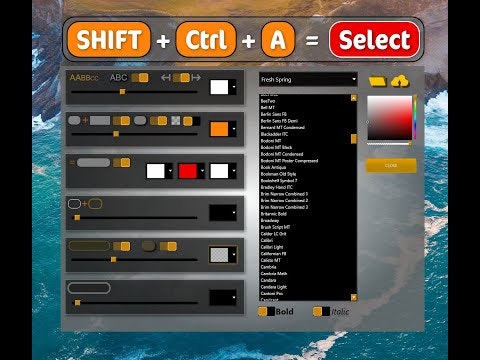Toggle the Bold switch
Screen dimensions: 480x360
(266, 312)
